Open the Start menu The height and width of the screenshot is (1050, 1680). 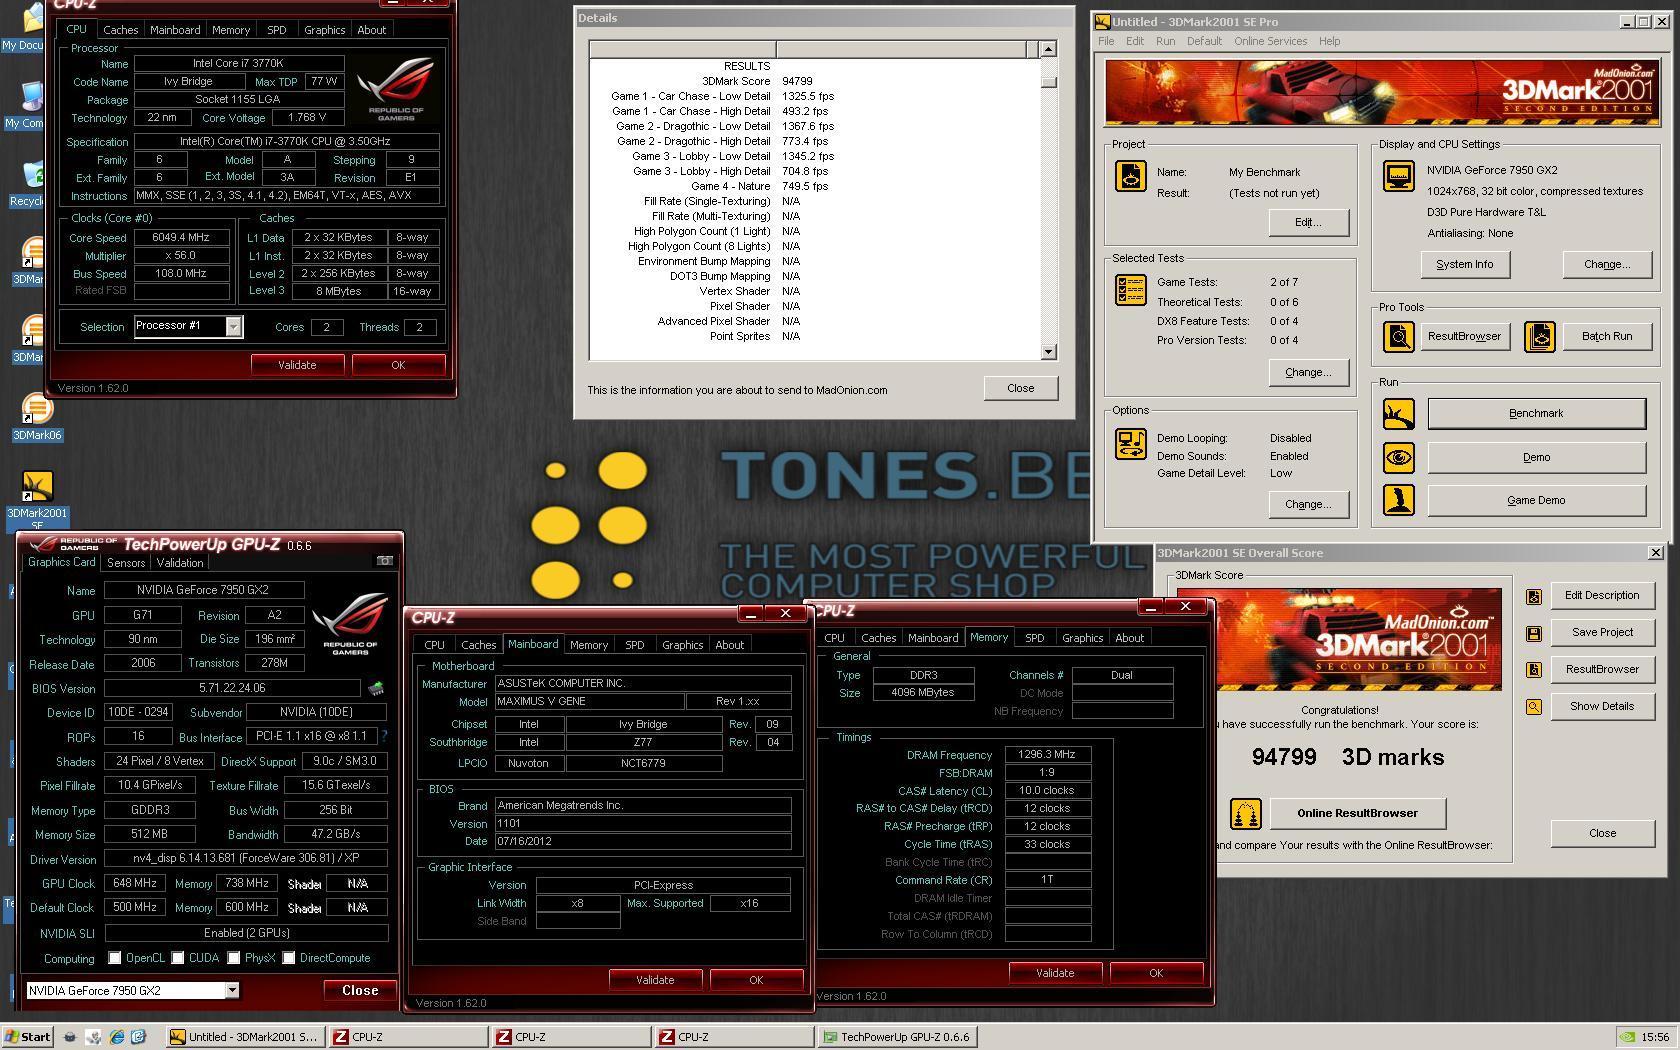27,1037
